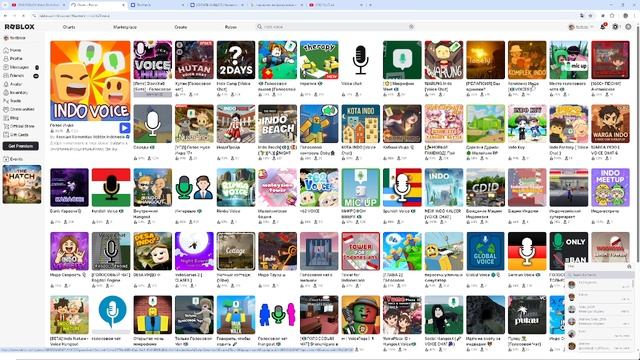Open the RIMBA VOICE game
The image size is (640, 360).
tap(236, 187)
